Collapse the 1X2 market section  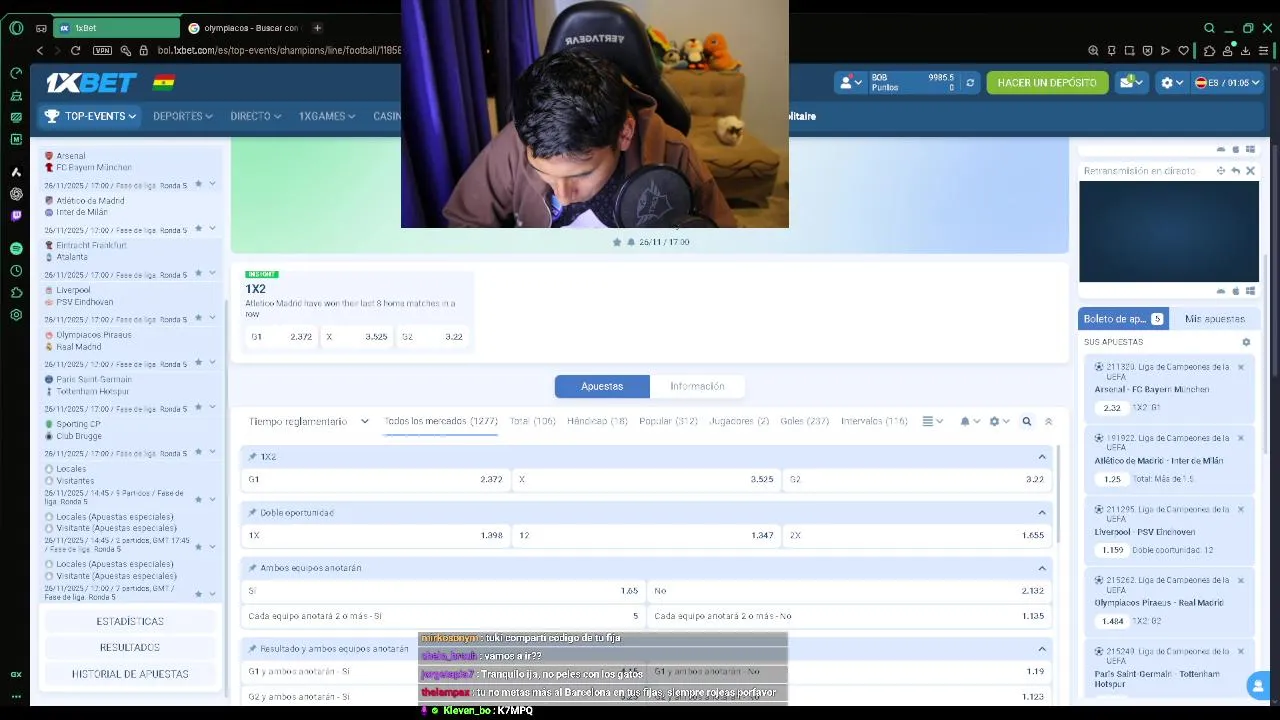point(1042,457)
